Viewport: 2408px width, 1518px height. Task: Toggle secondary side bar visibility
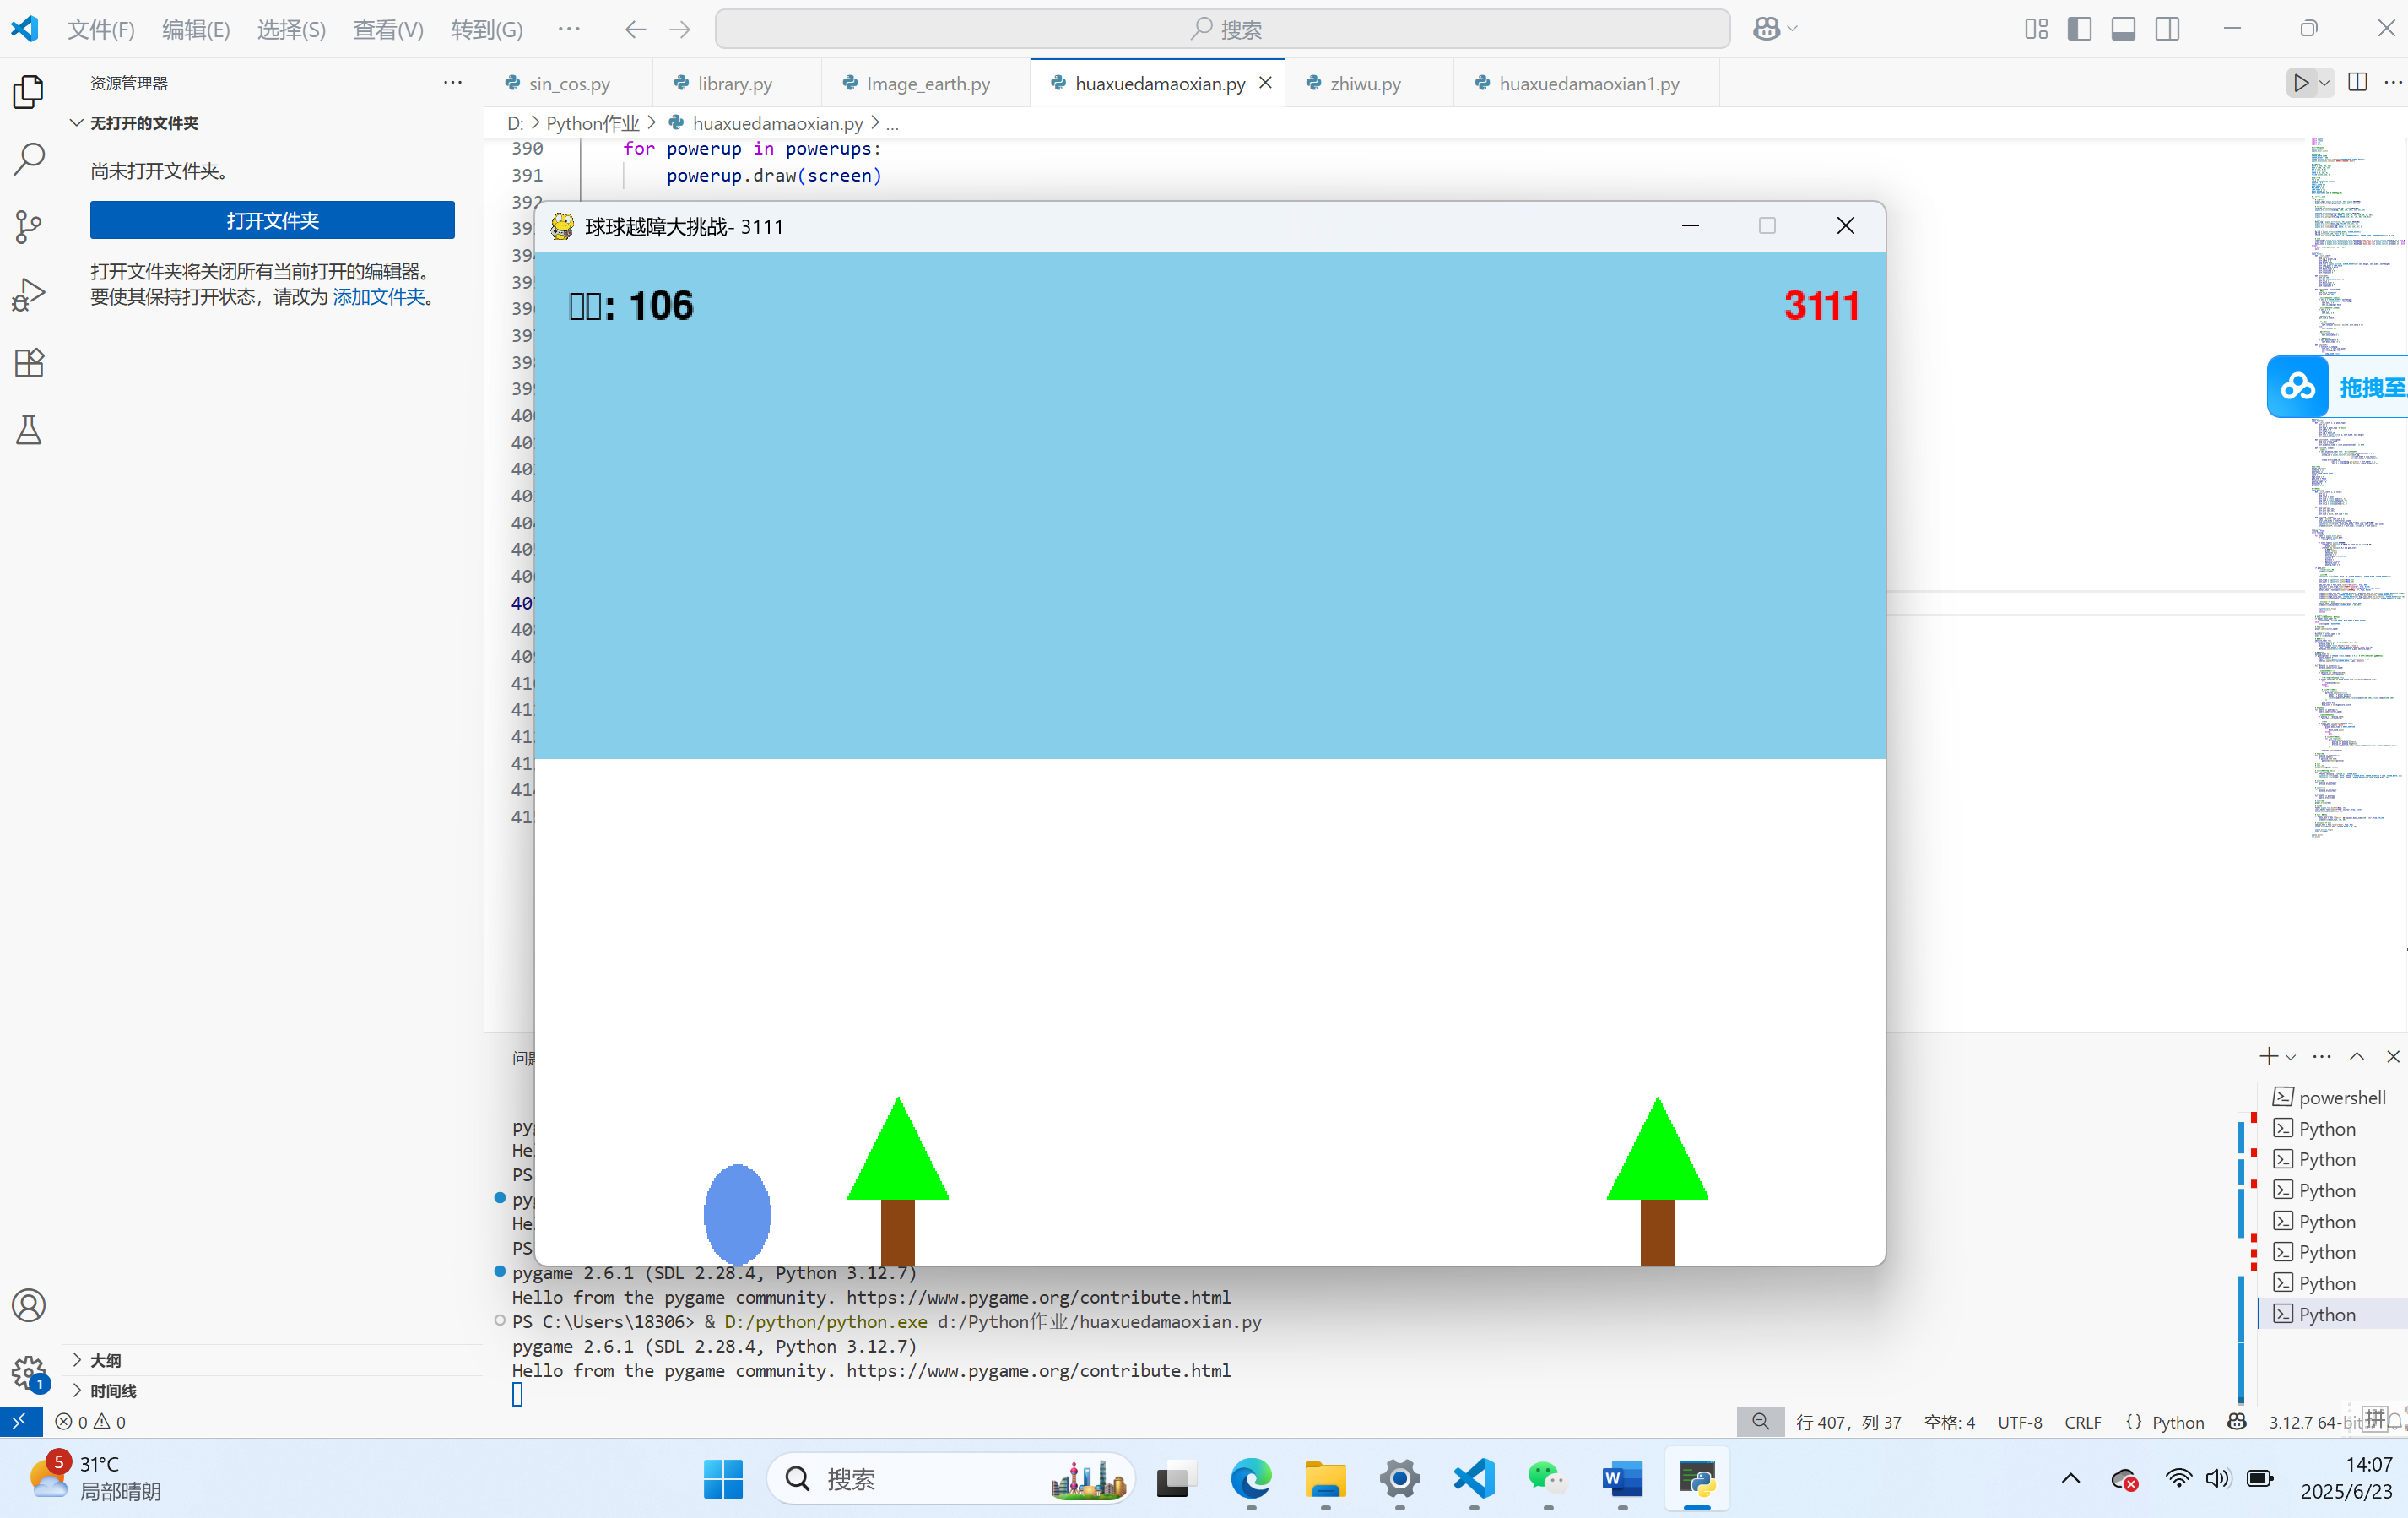pyautogui.click(x=2167, y=29)
